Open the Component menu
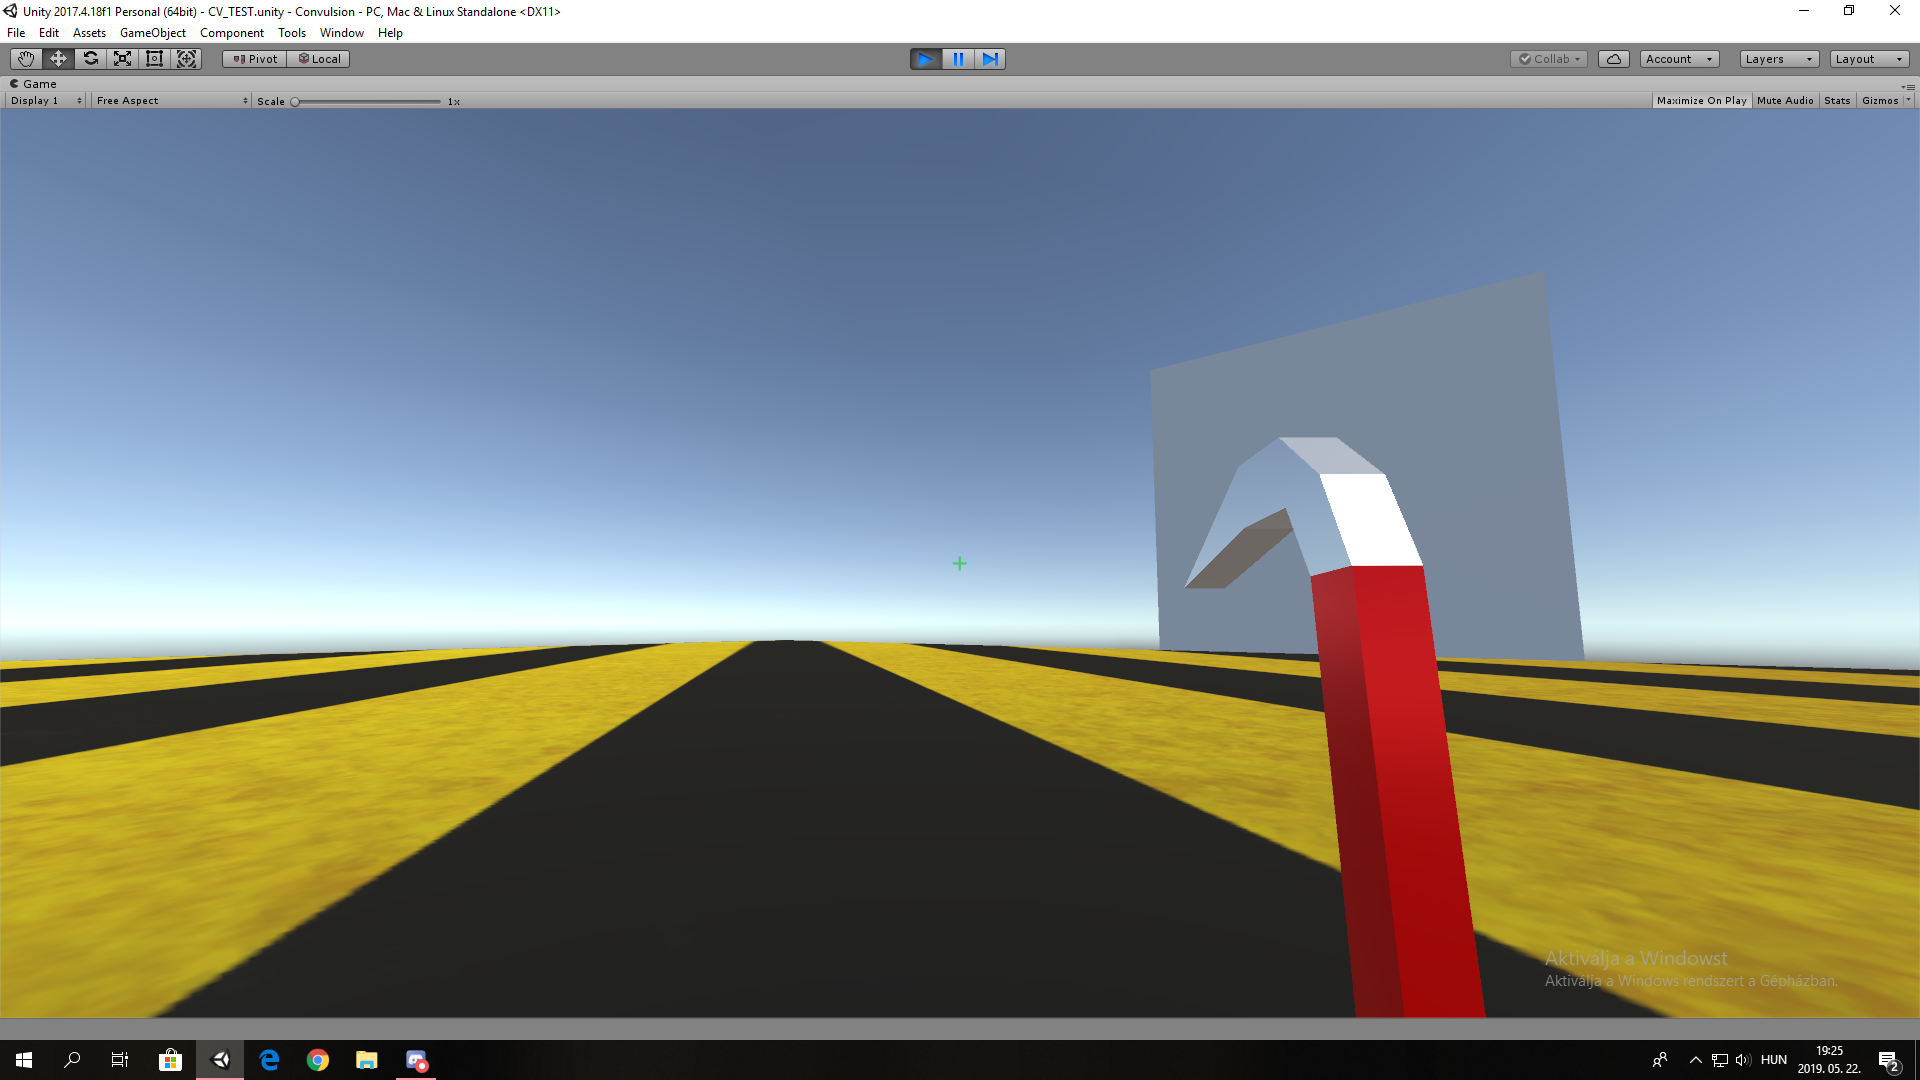The width and height of the screenshot is (1920, 1080). (232, 33)
